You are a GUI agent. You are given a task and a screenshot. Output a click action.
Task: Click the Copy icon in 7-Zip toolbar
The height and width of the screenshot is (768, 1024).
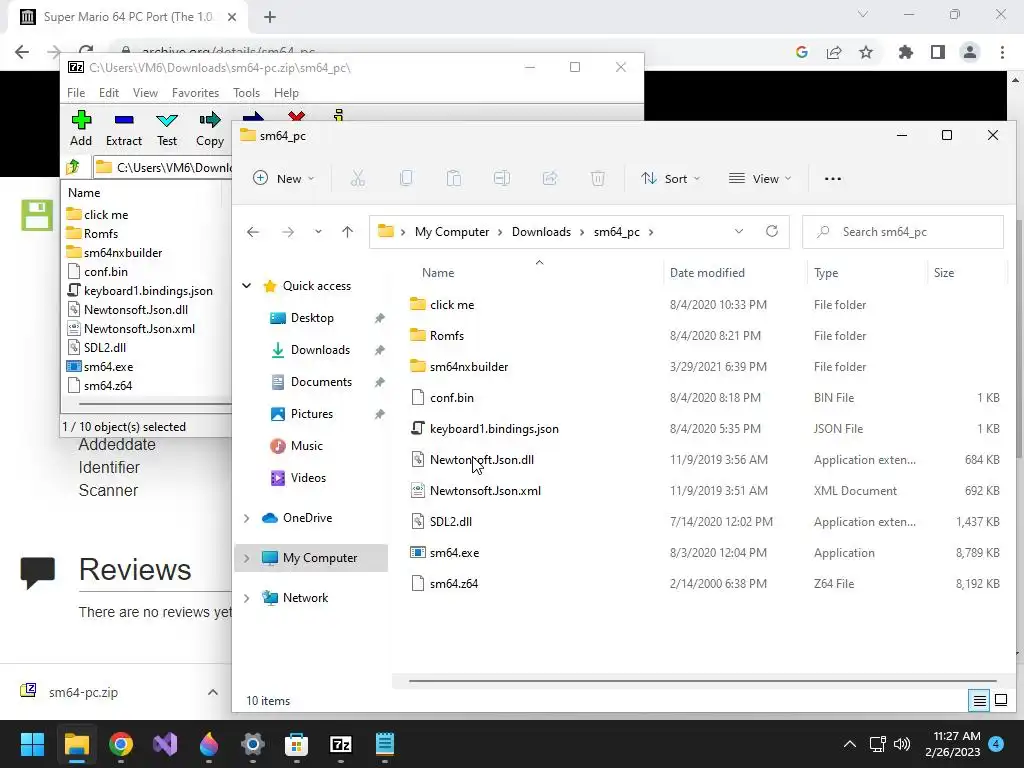[x=210, y=120]
